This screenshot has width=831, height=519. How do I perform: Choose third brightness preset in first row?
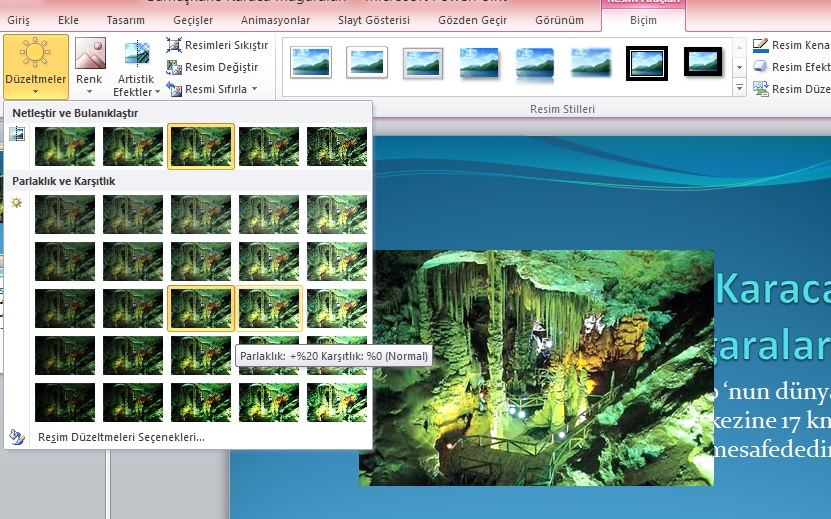(x=201, y=214)
